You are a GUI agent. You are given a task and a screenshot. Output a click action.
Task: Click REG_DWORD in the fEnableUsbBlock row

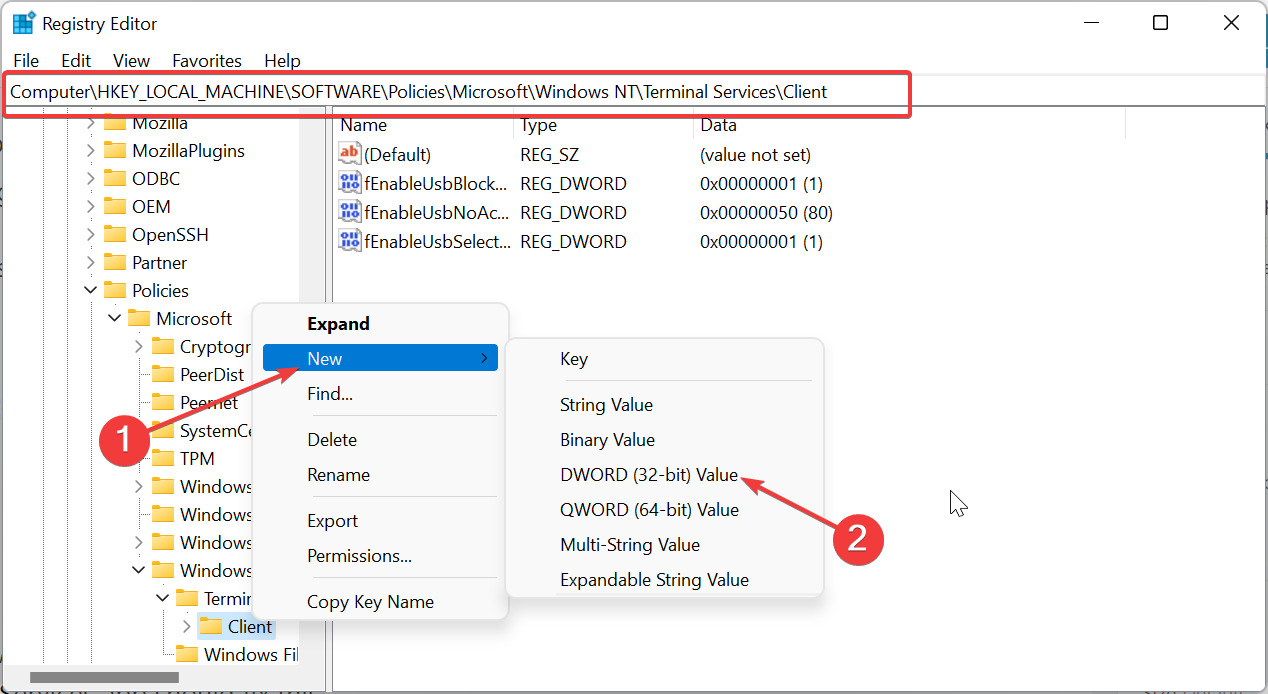[x=574, y=184]
